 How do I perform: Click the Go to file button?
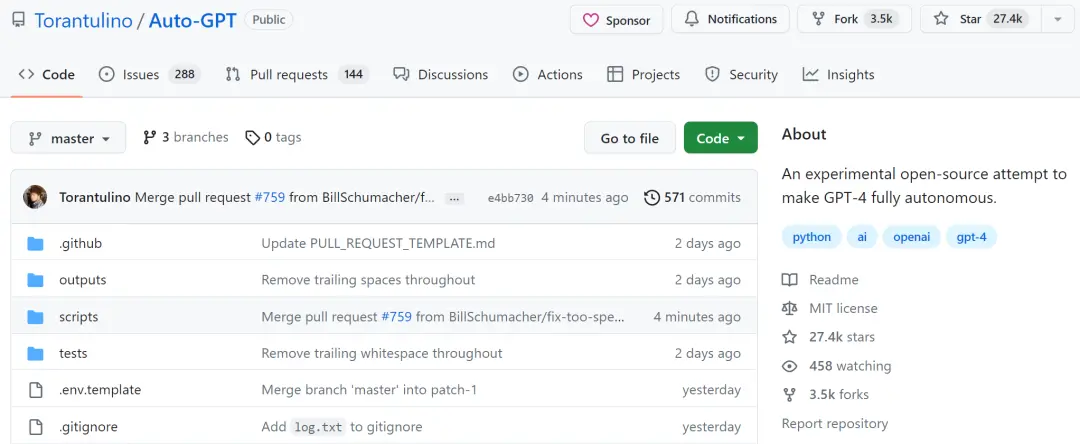(x=630, y=138)
